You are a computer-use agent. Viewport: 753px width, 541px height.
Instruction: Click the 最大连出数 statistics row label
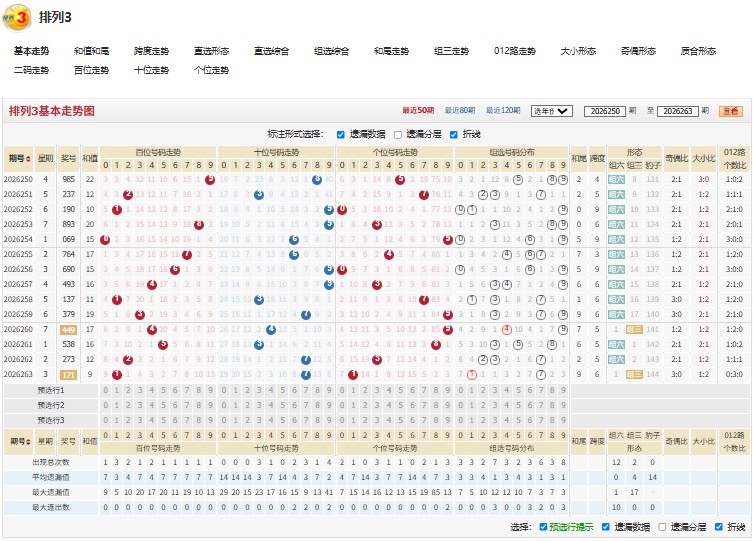click(51, 507)
